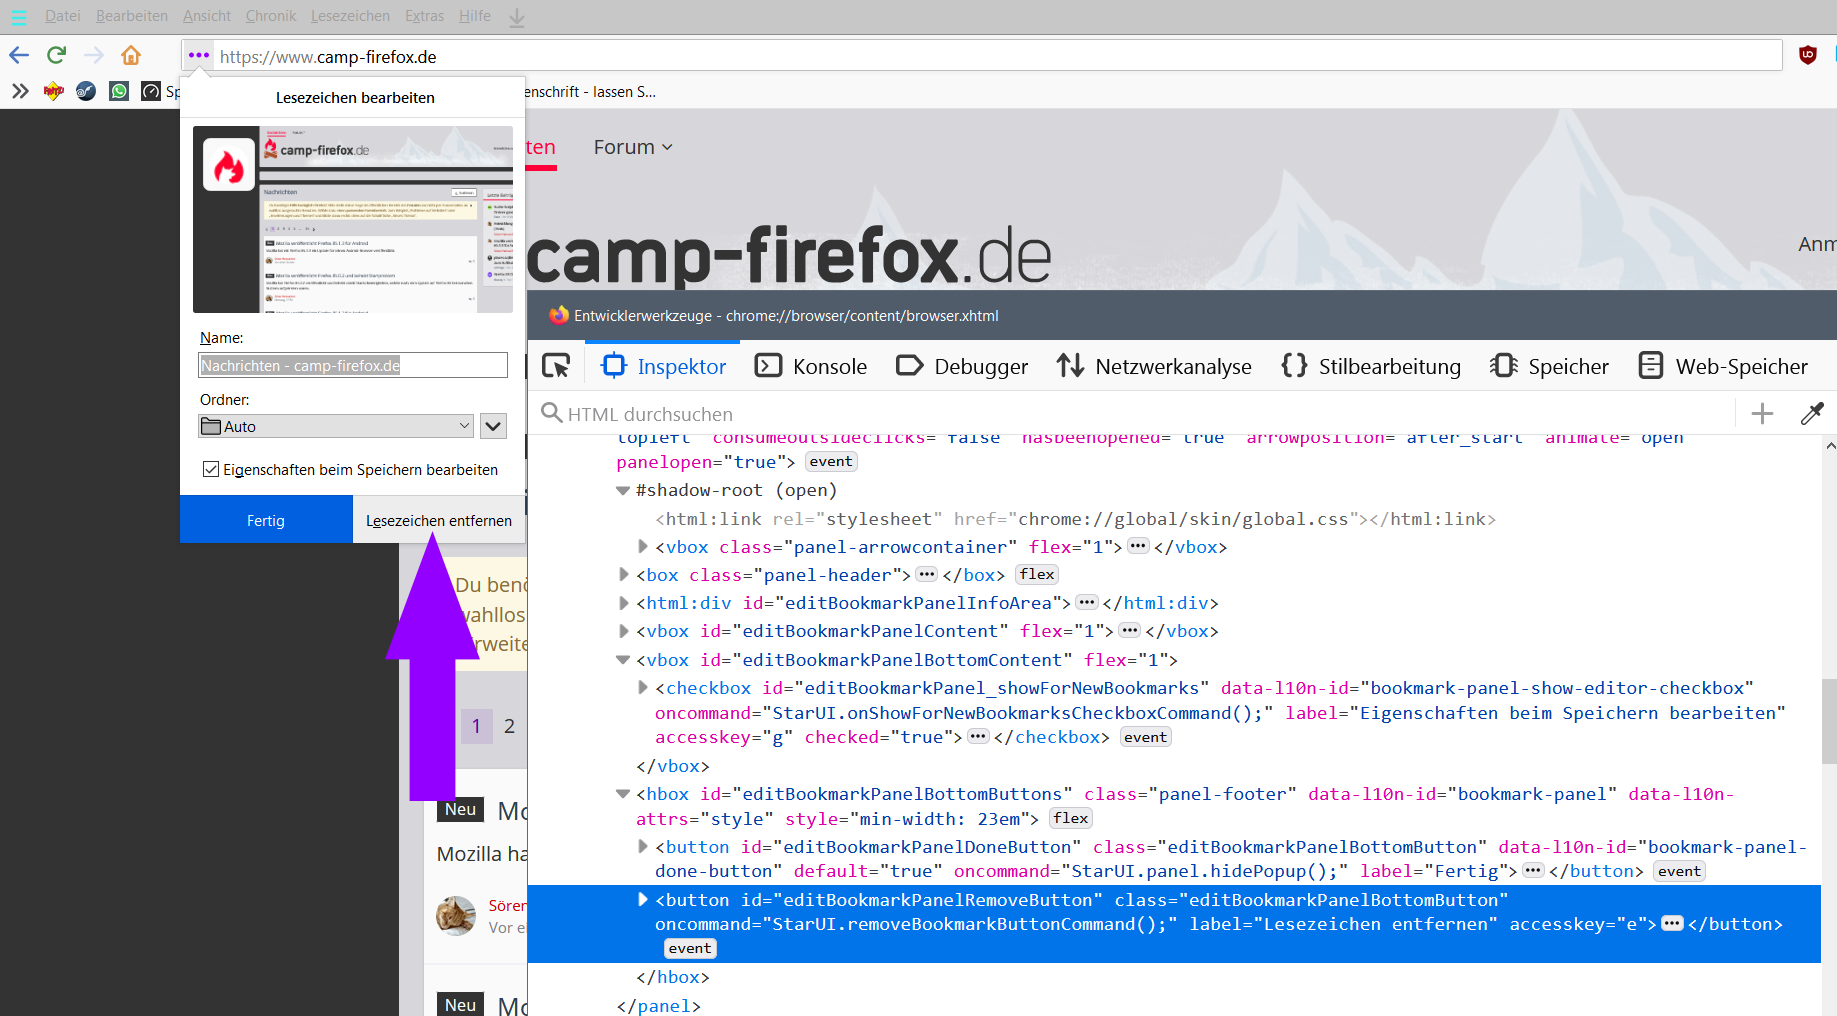Screen dimensions: 1837x1016
Task: Open the Bearbeiten menu
Action: point(132,16)
